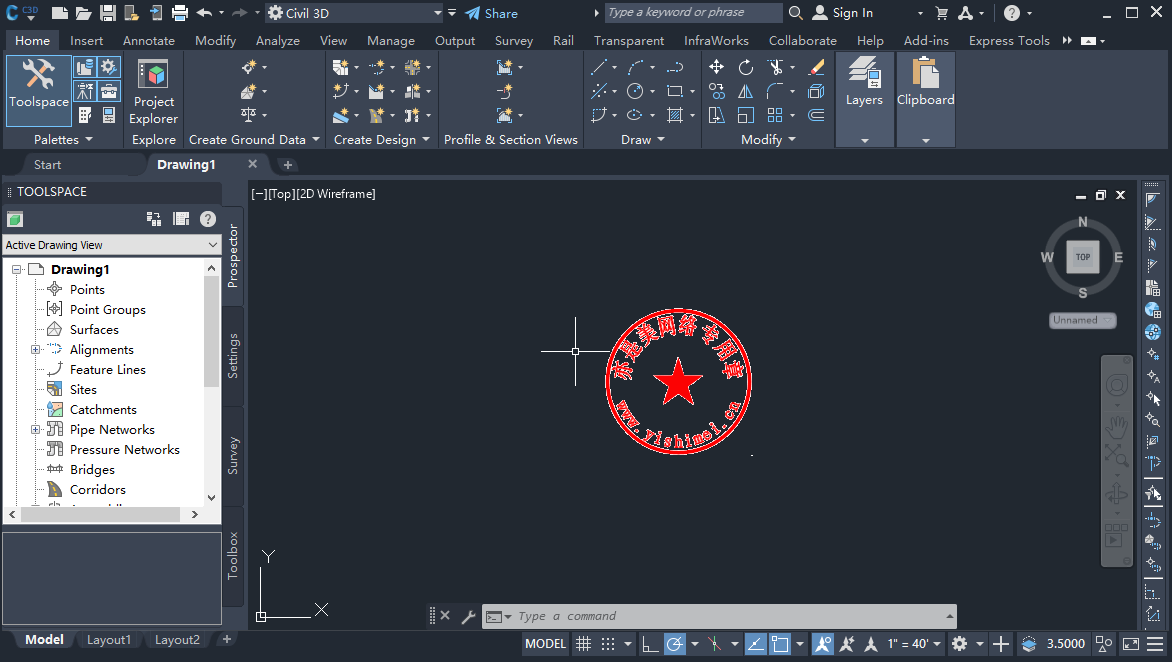Select the Rectangle draw tool
This screenshot has height=662, width=1172.
675,91
